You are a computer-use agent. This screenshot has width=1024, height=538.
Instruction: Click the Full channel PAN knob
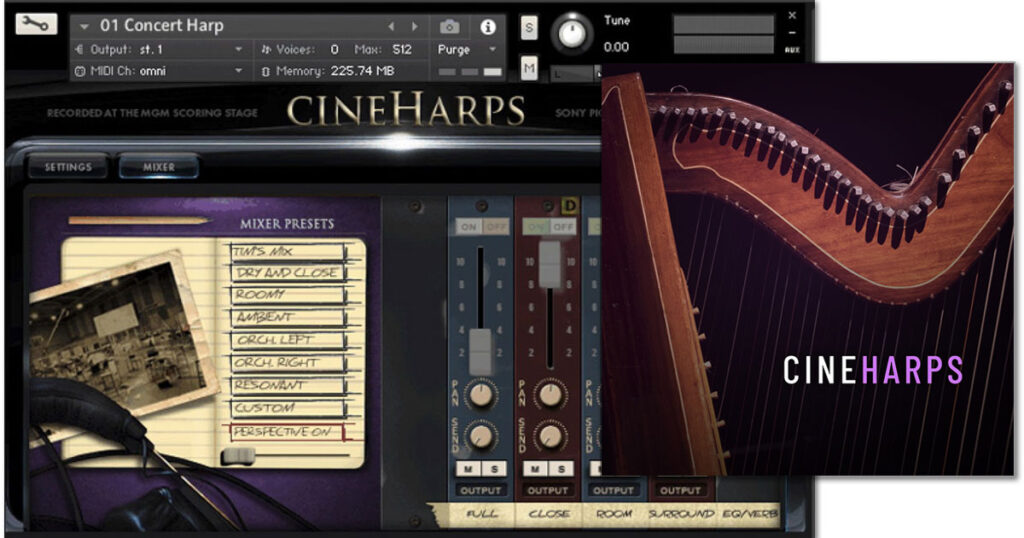click(x=481, y=395)
